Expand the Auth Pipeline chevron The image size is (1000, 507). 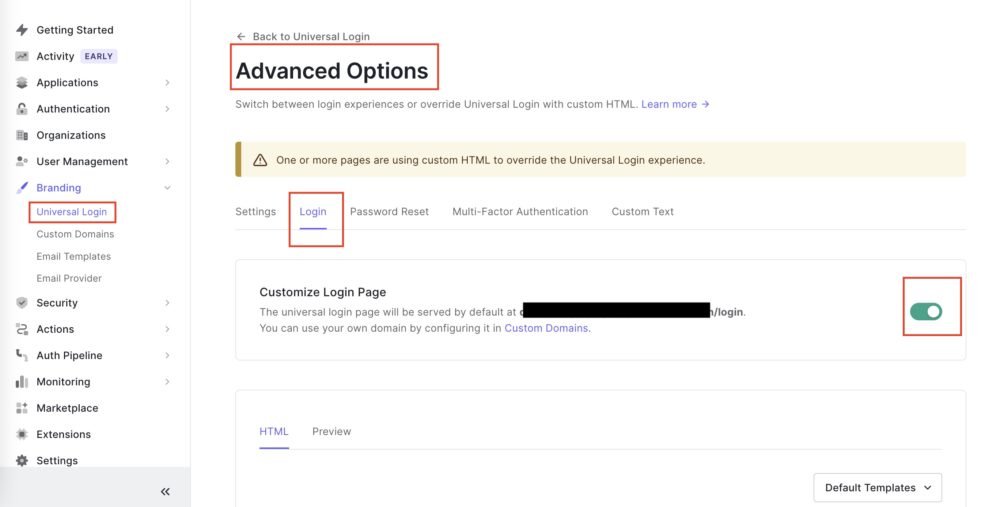(x=167, y=355)
